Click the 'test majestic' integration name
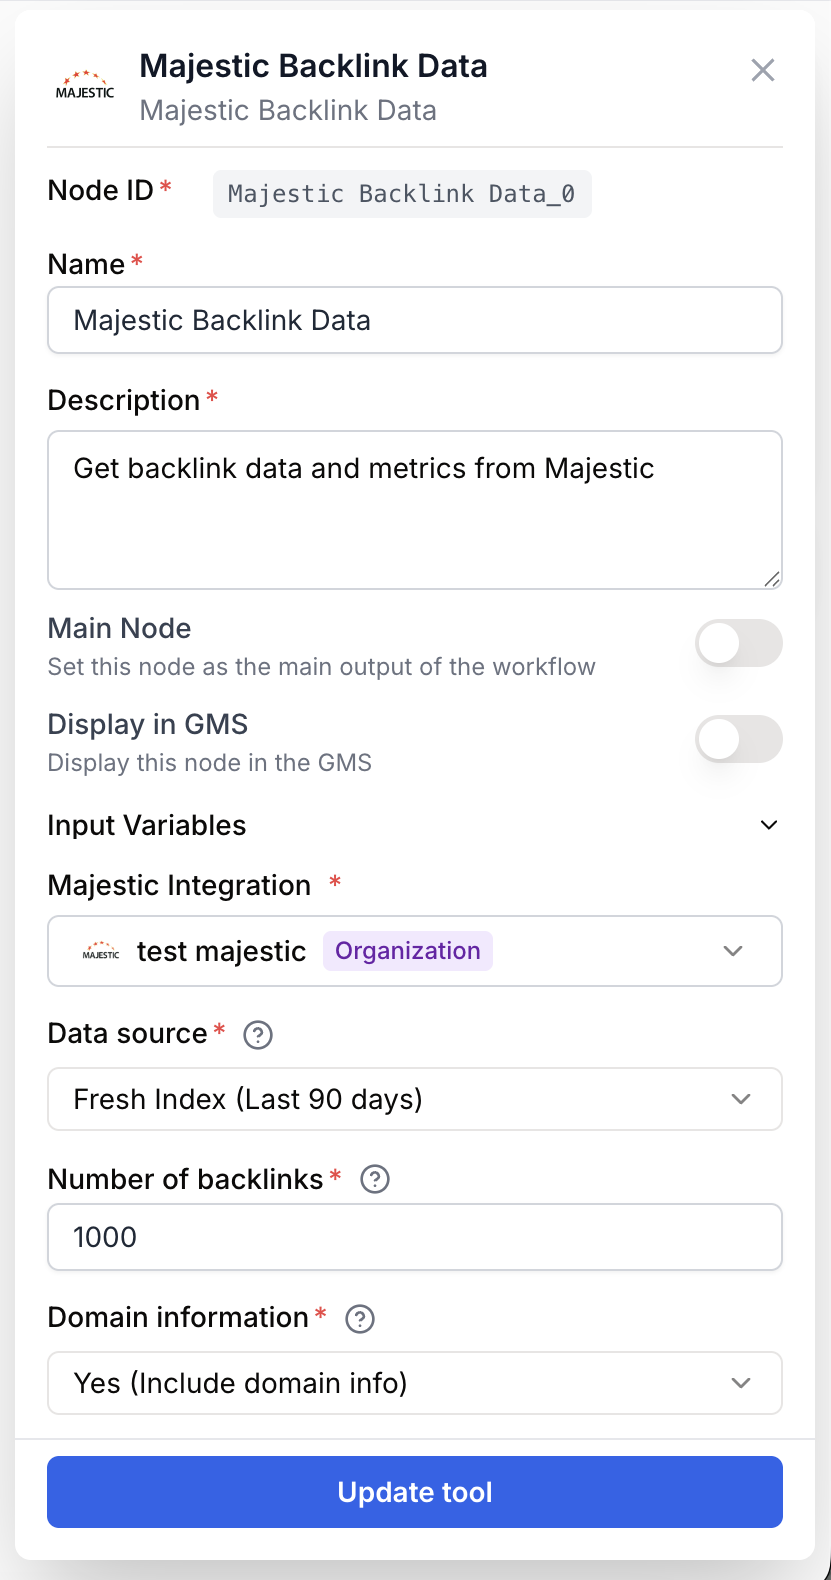831x1580 pixels. [222, 951]
